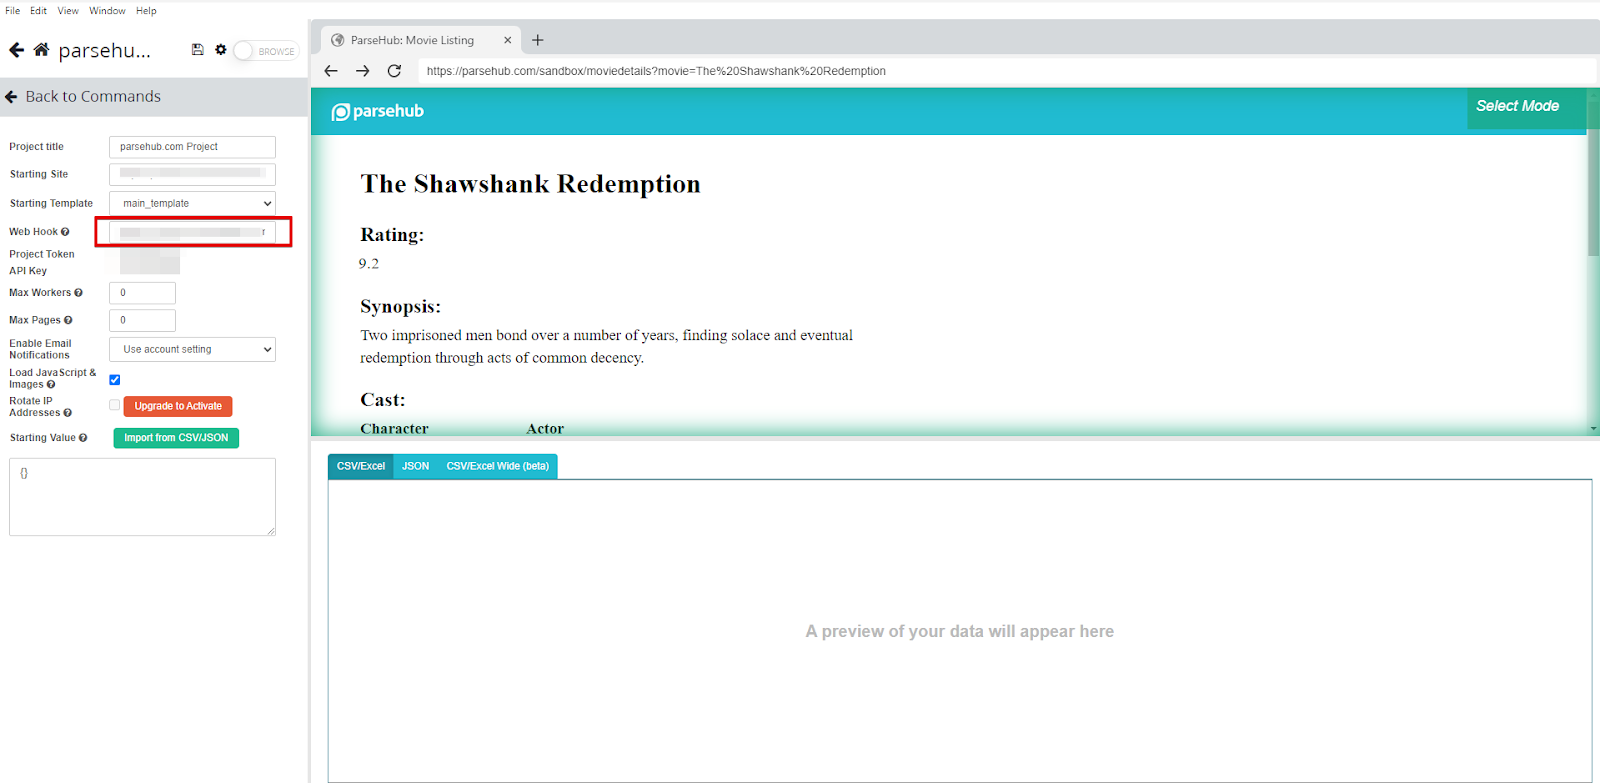Click Upgrade to Activate button
This screenshot has height=783, width=1600.
point(178,406)
